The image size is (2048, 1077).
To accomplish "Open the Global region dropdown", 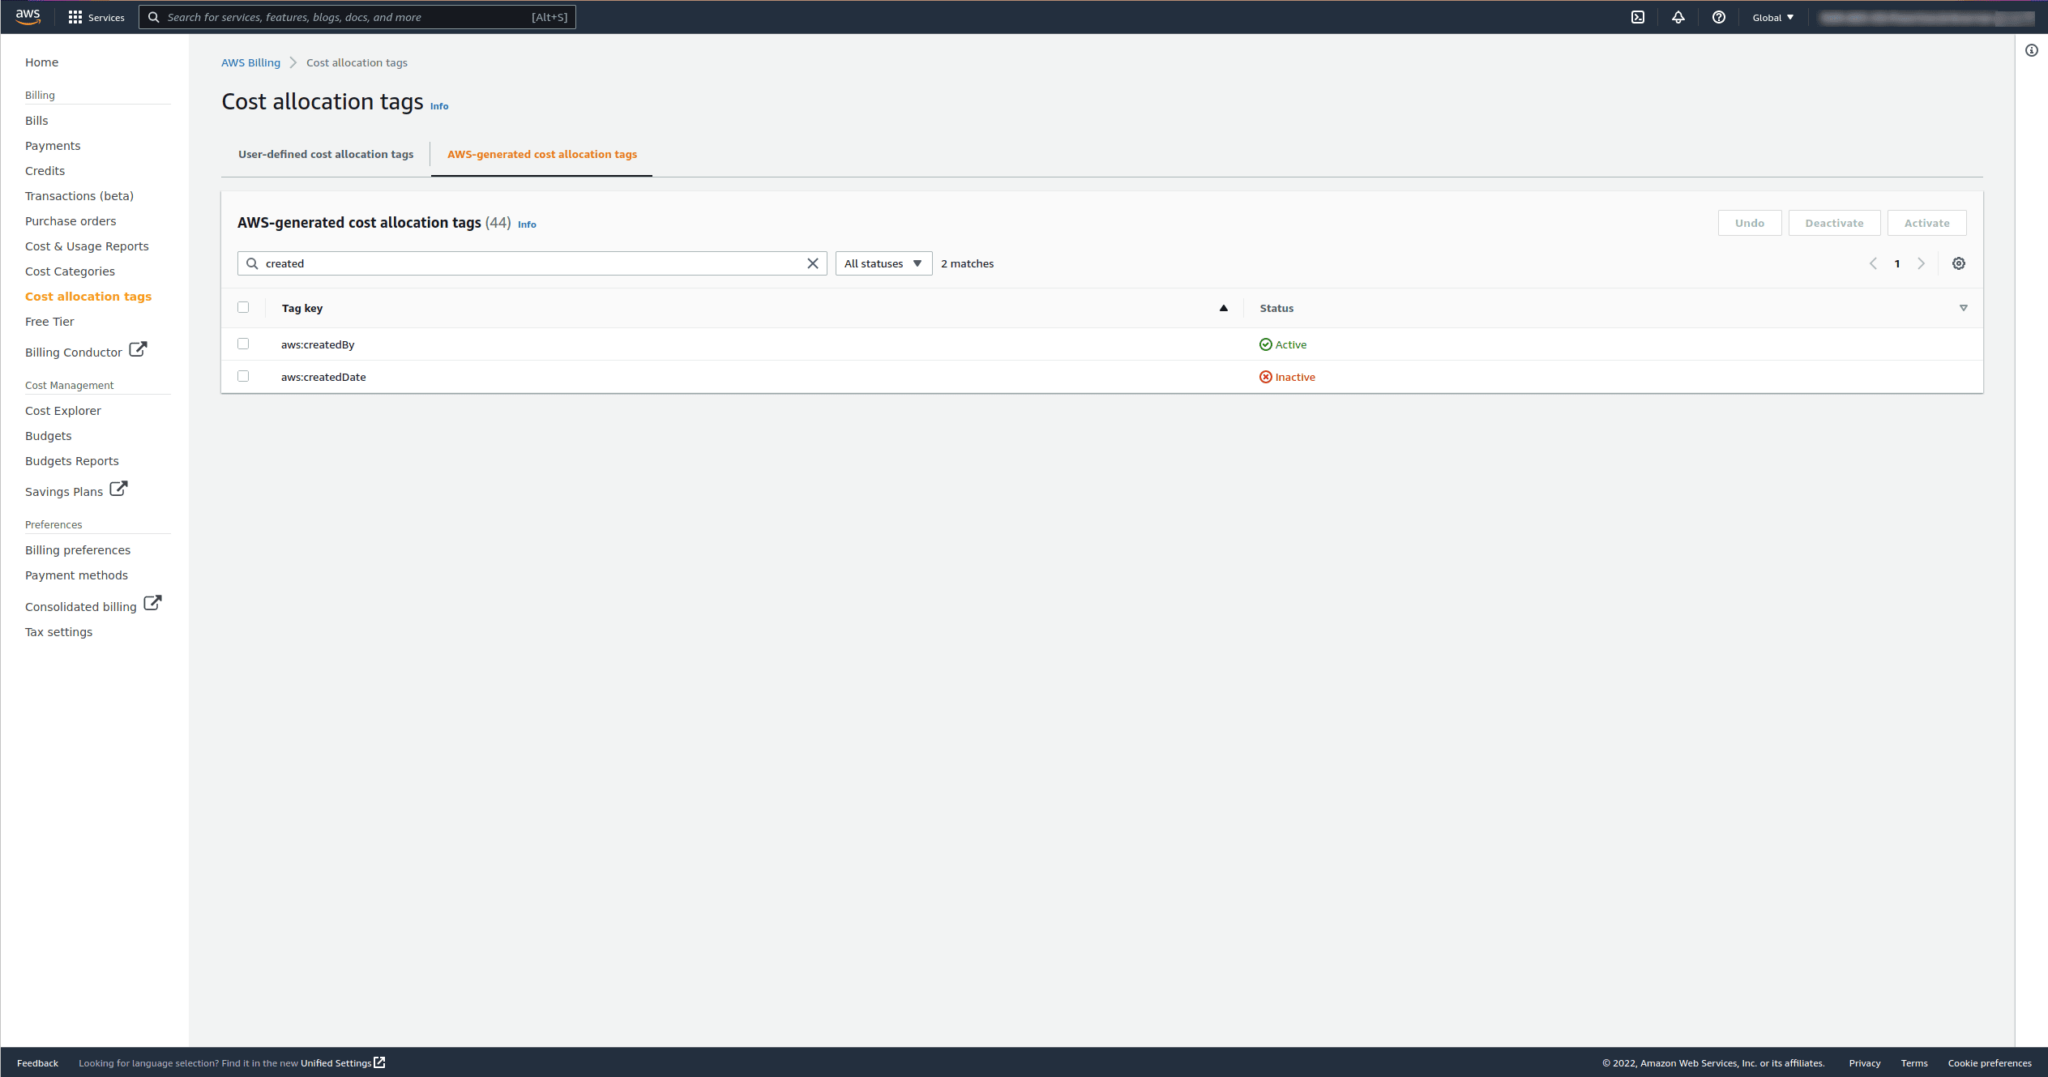I will [1772, 17].
